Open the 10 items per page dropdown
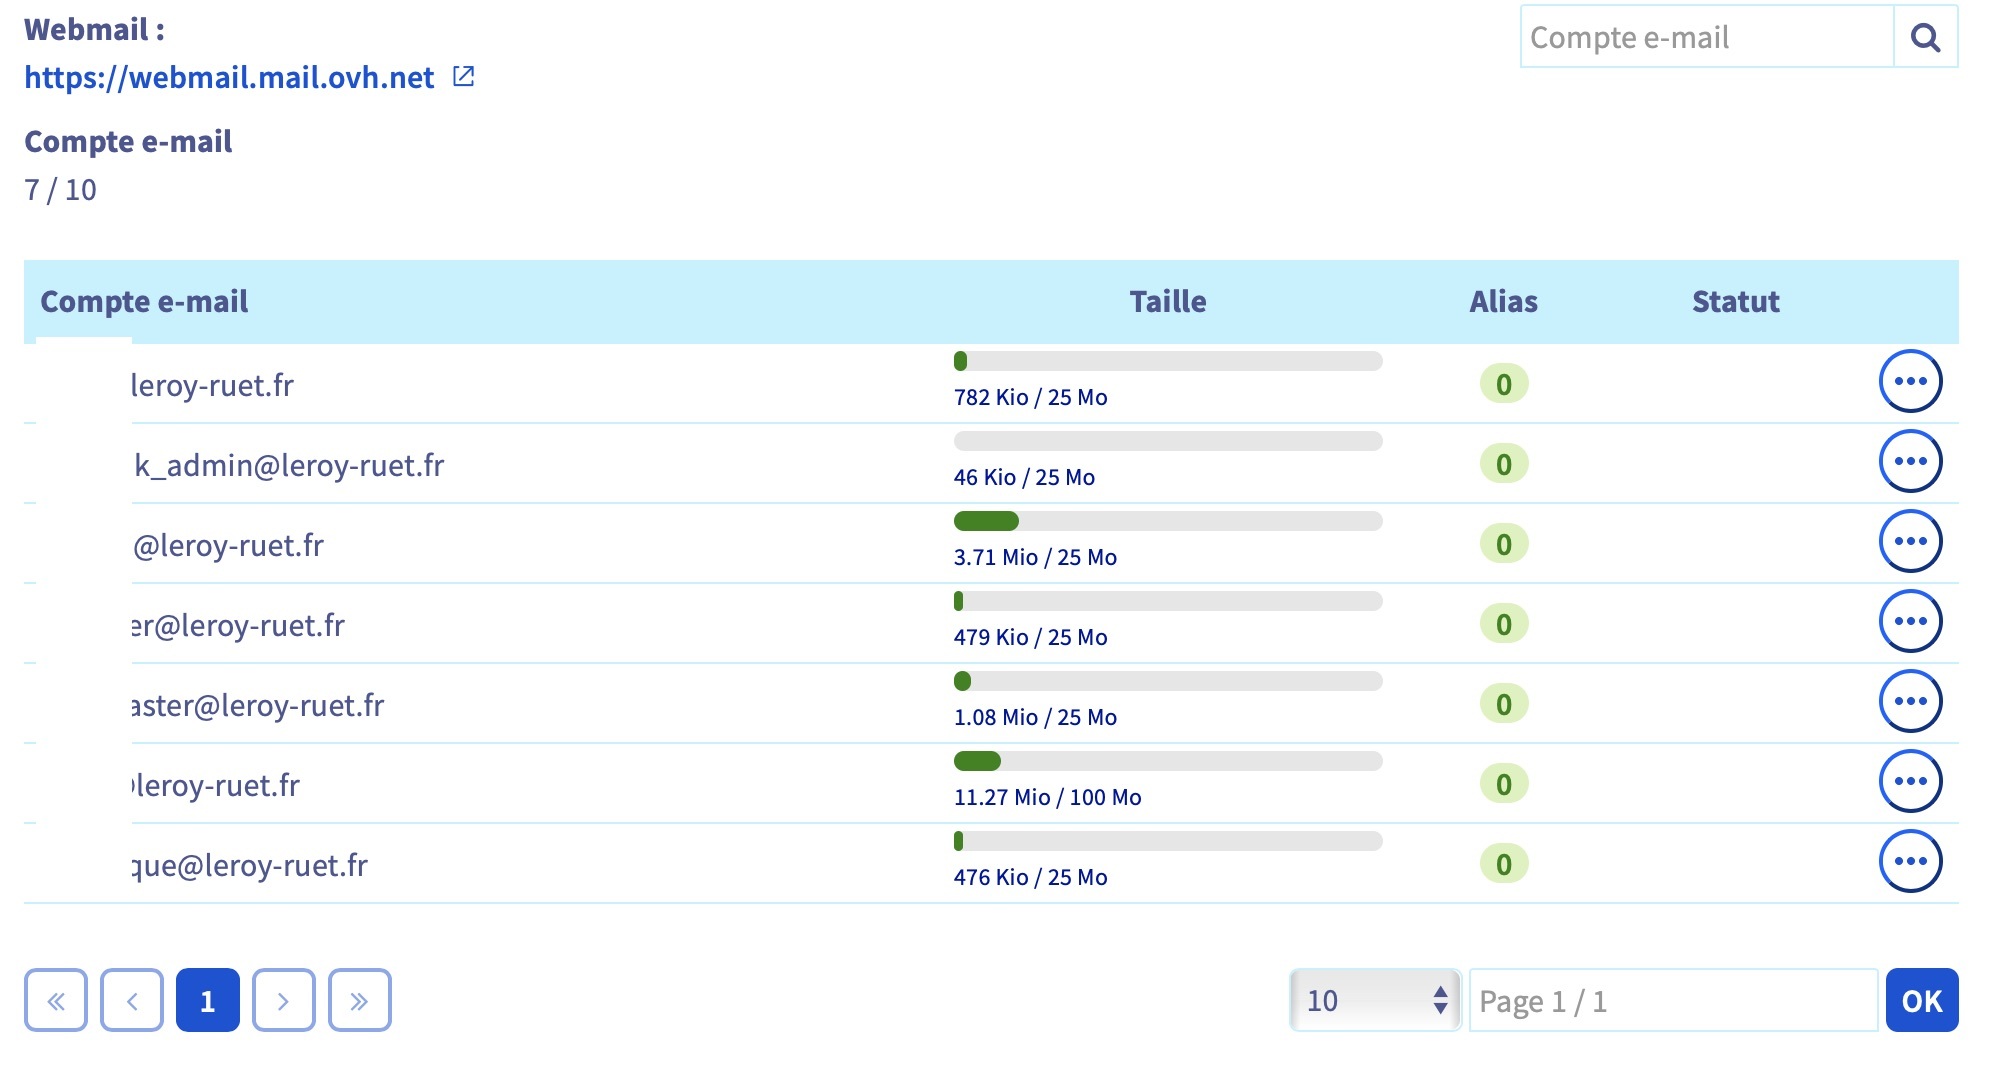The height and width of the screenshot is (1080, 2006). (1375, 1001)
